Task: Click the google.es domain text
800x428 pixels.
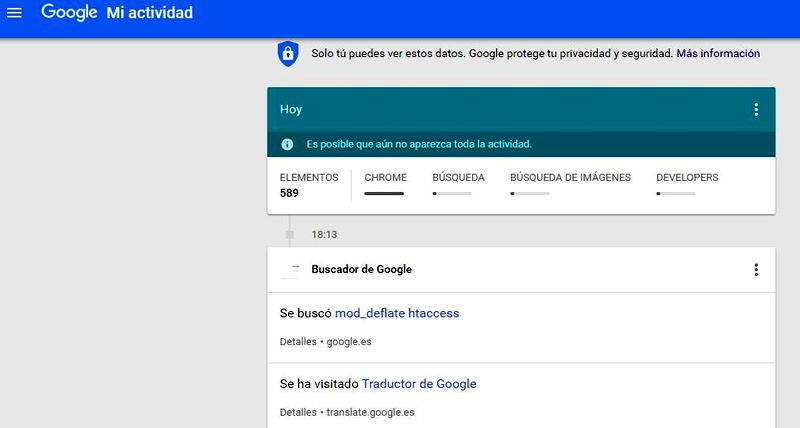Action: point(349,342)
